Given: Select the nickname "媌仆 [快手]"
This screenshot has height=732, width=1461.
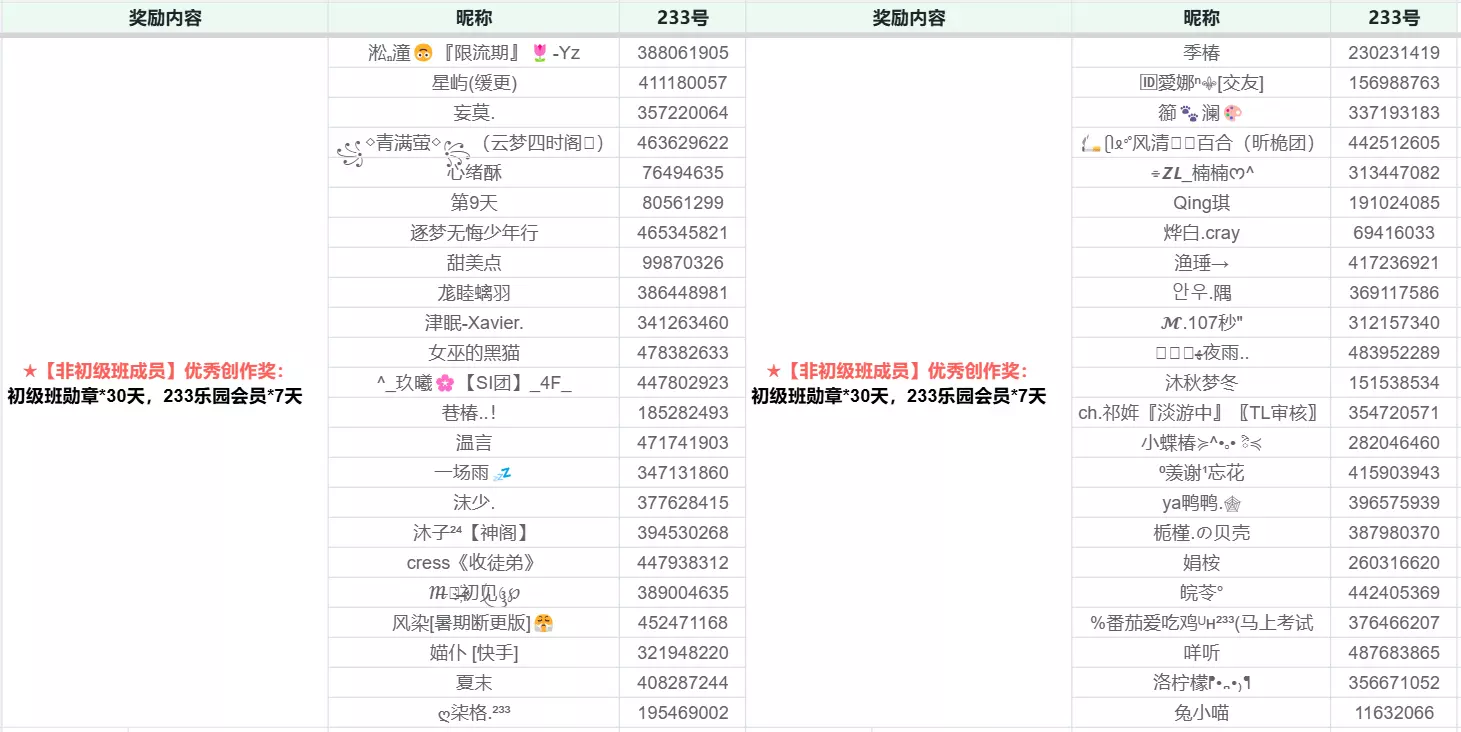Looking at the screenshot, I should pos(474,653).
